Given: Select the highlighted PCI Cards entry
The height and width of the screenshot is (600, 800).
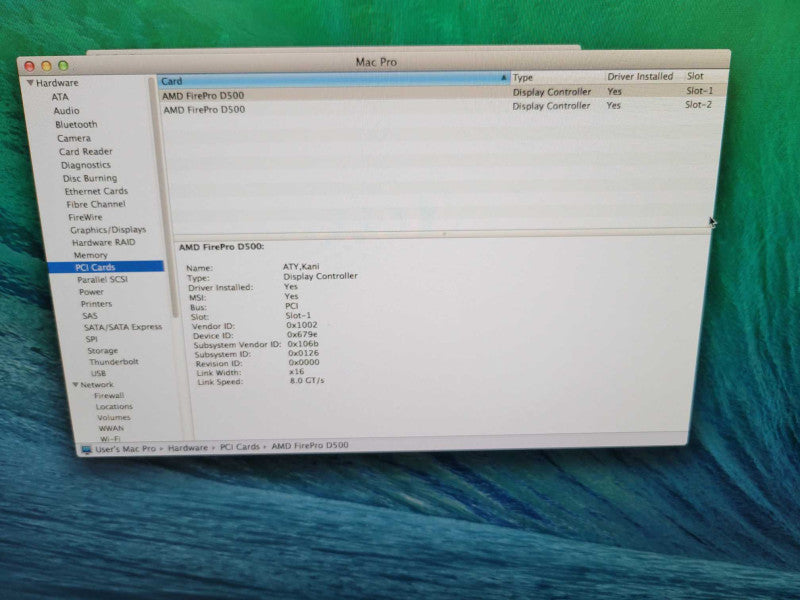Looking at the screenshot, I should click(x=106, y=267).
